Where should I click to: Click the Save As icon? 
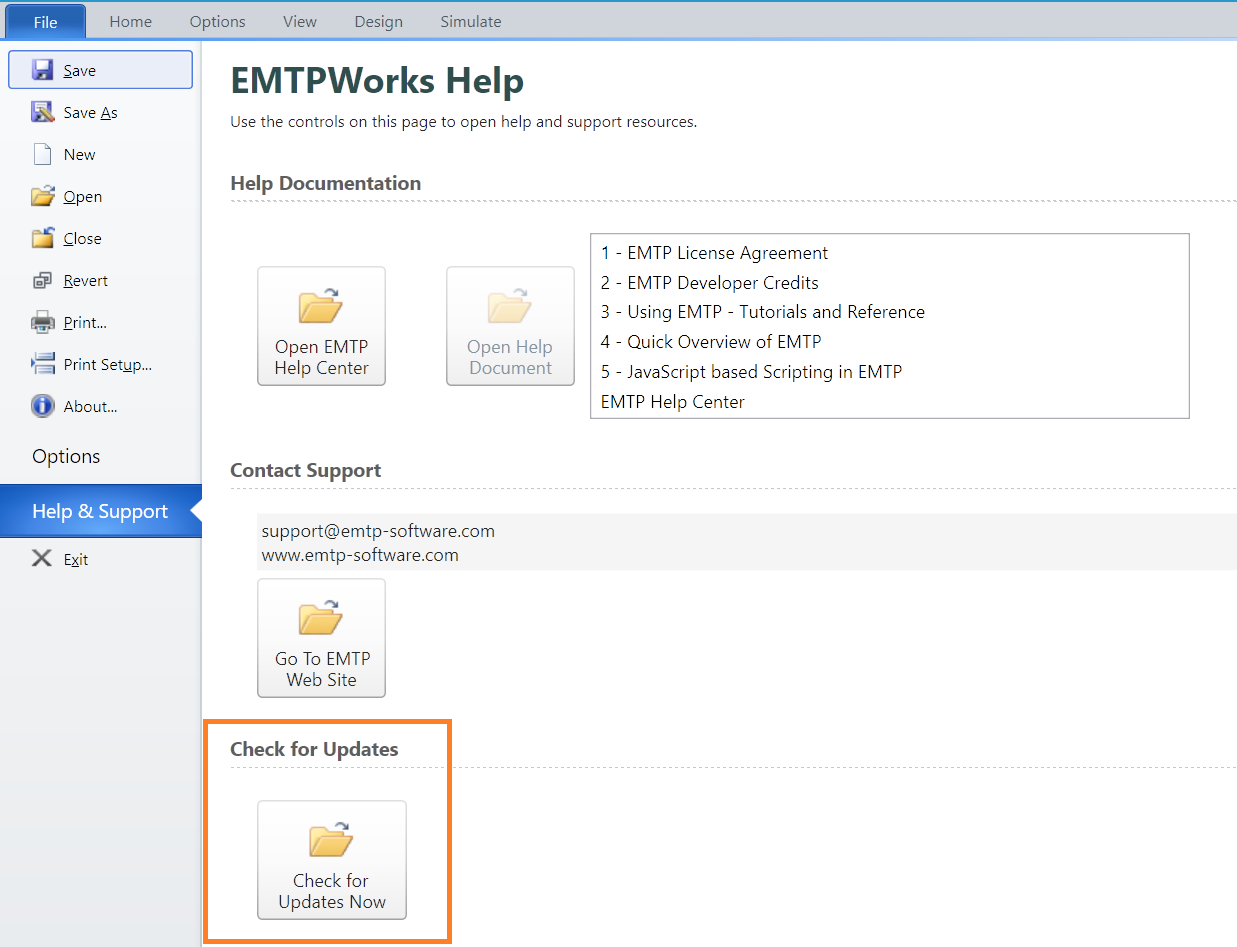coord(42,112)
